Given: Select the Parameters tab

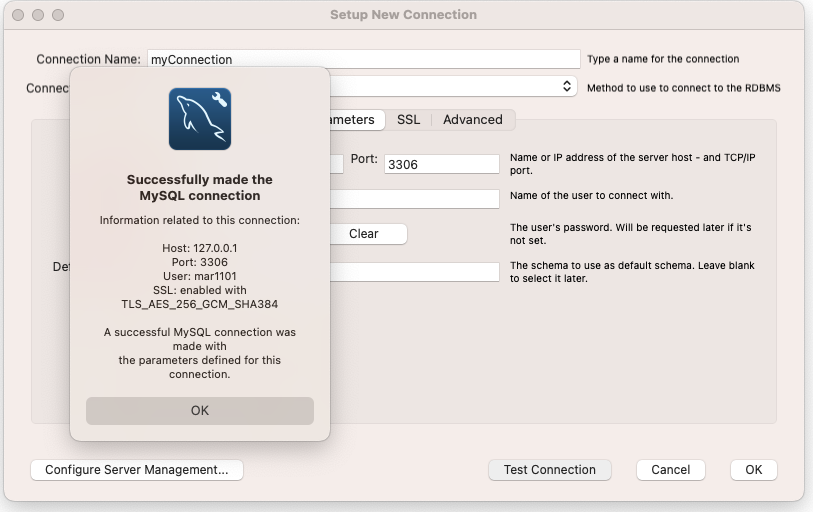Looking at the screenshot, I should pos(357,120).
